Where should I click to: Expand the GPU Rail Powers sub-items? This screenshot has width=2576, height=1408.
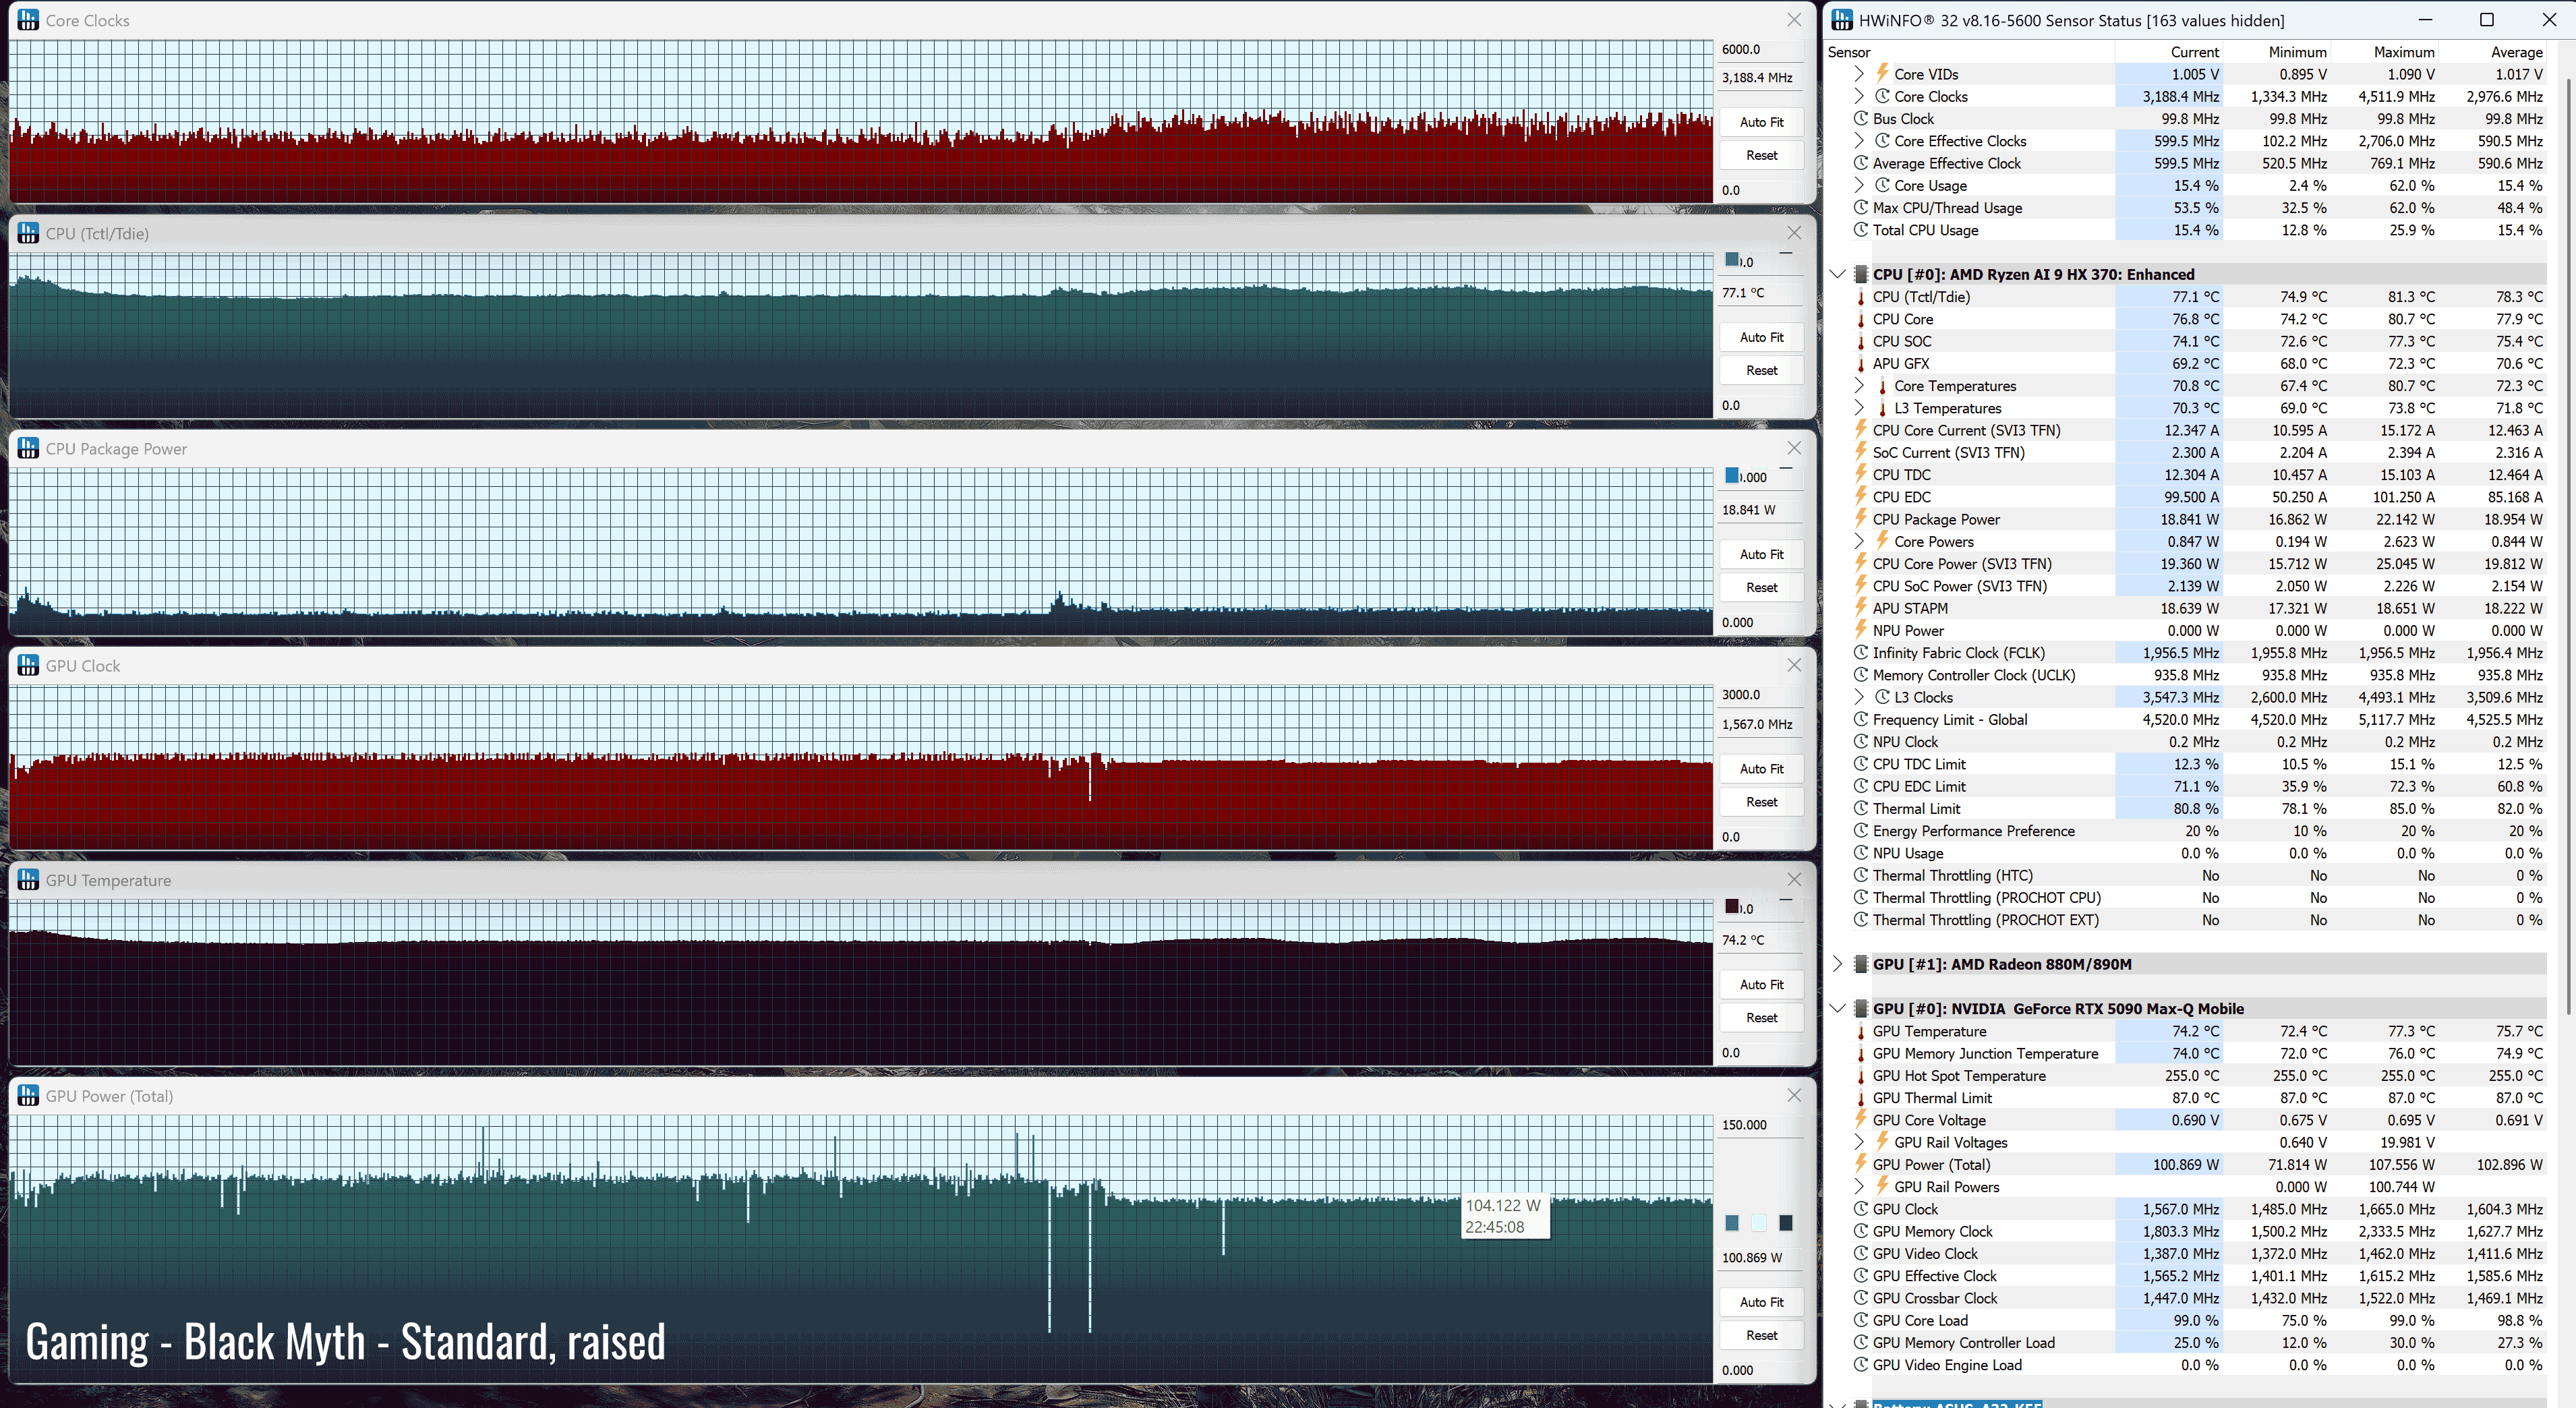tap(1858, 1187)
